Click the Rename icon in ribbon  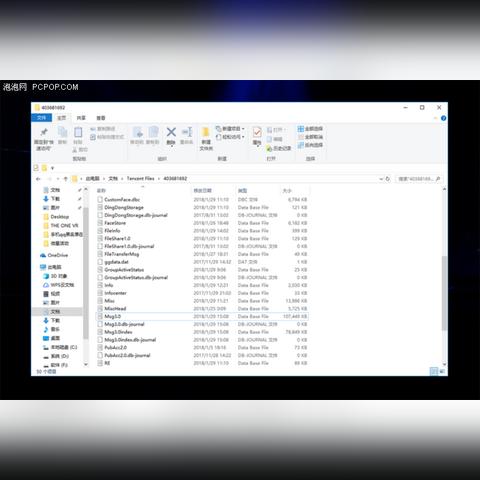coord(187,132)
